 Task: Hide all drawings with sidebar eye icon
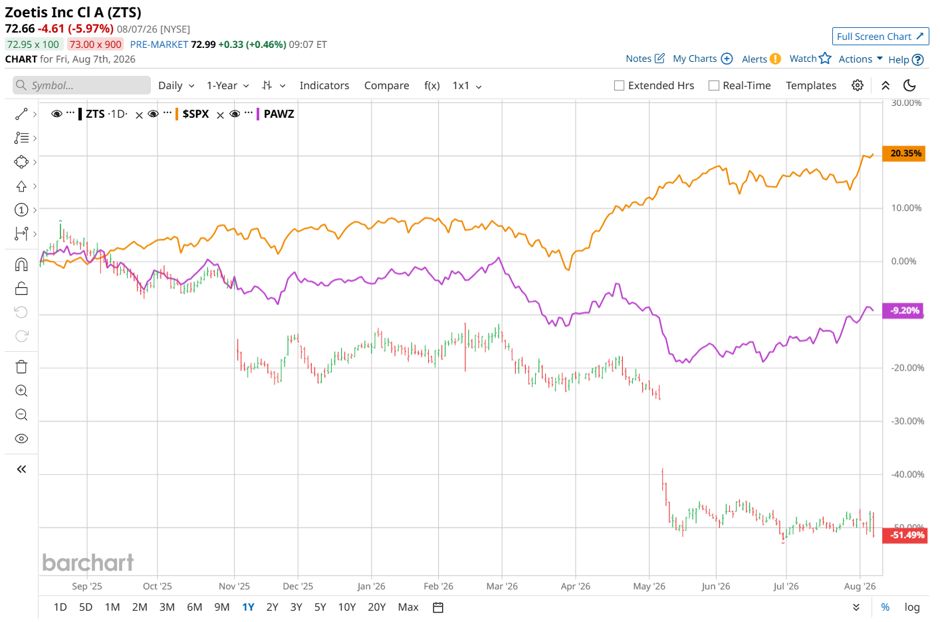click(21, 439)
